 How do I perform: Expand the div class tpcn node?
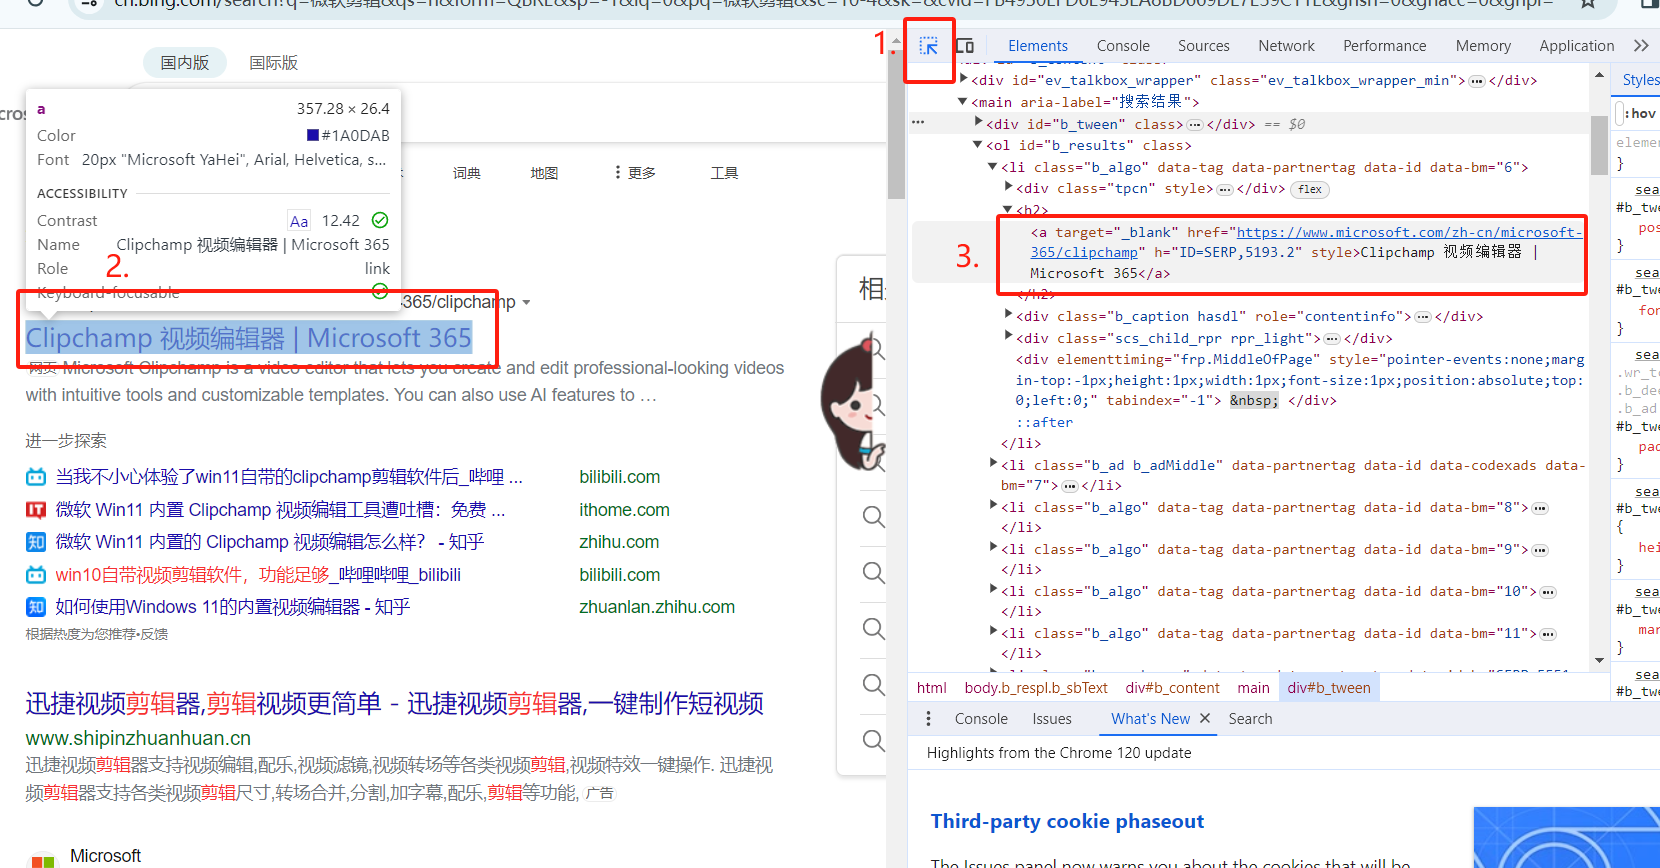(x=1009, y=187)
